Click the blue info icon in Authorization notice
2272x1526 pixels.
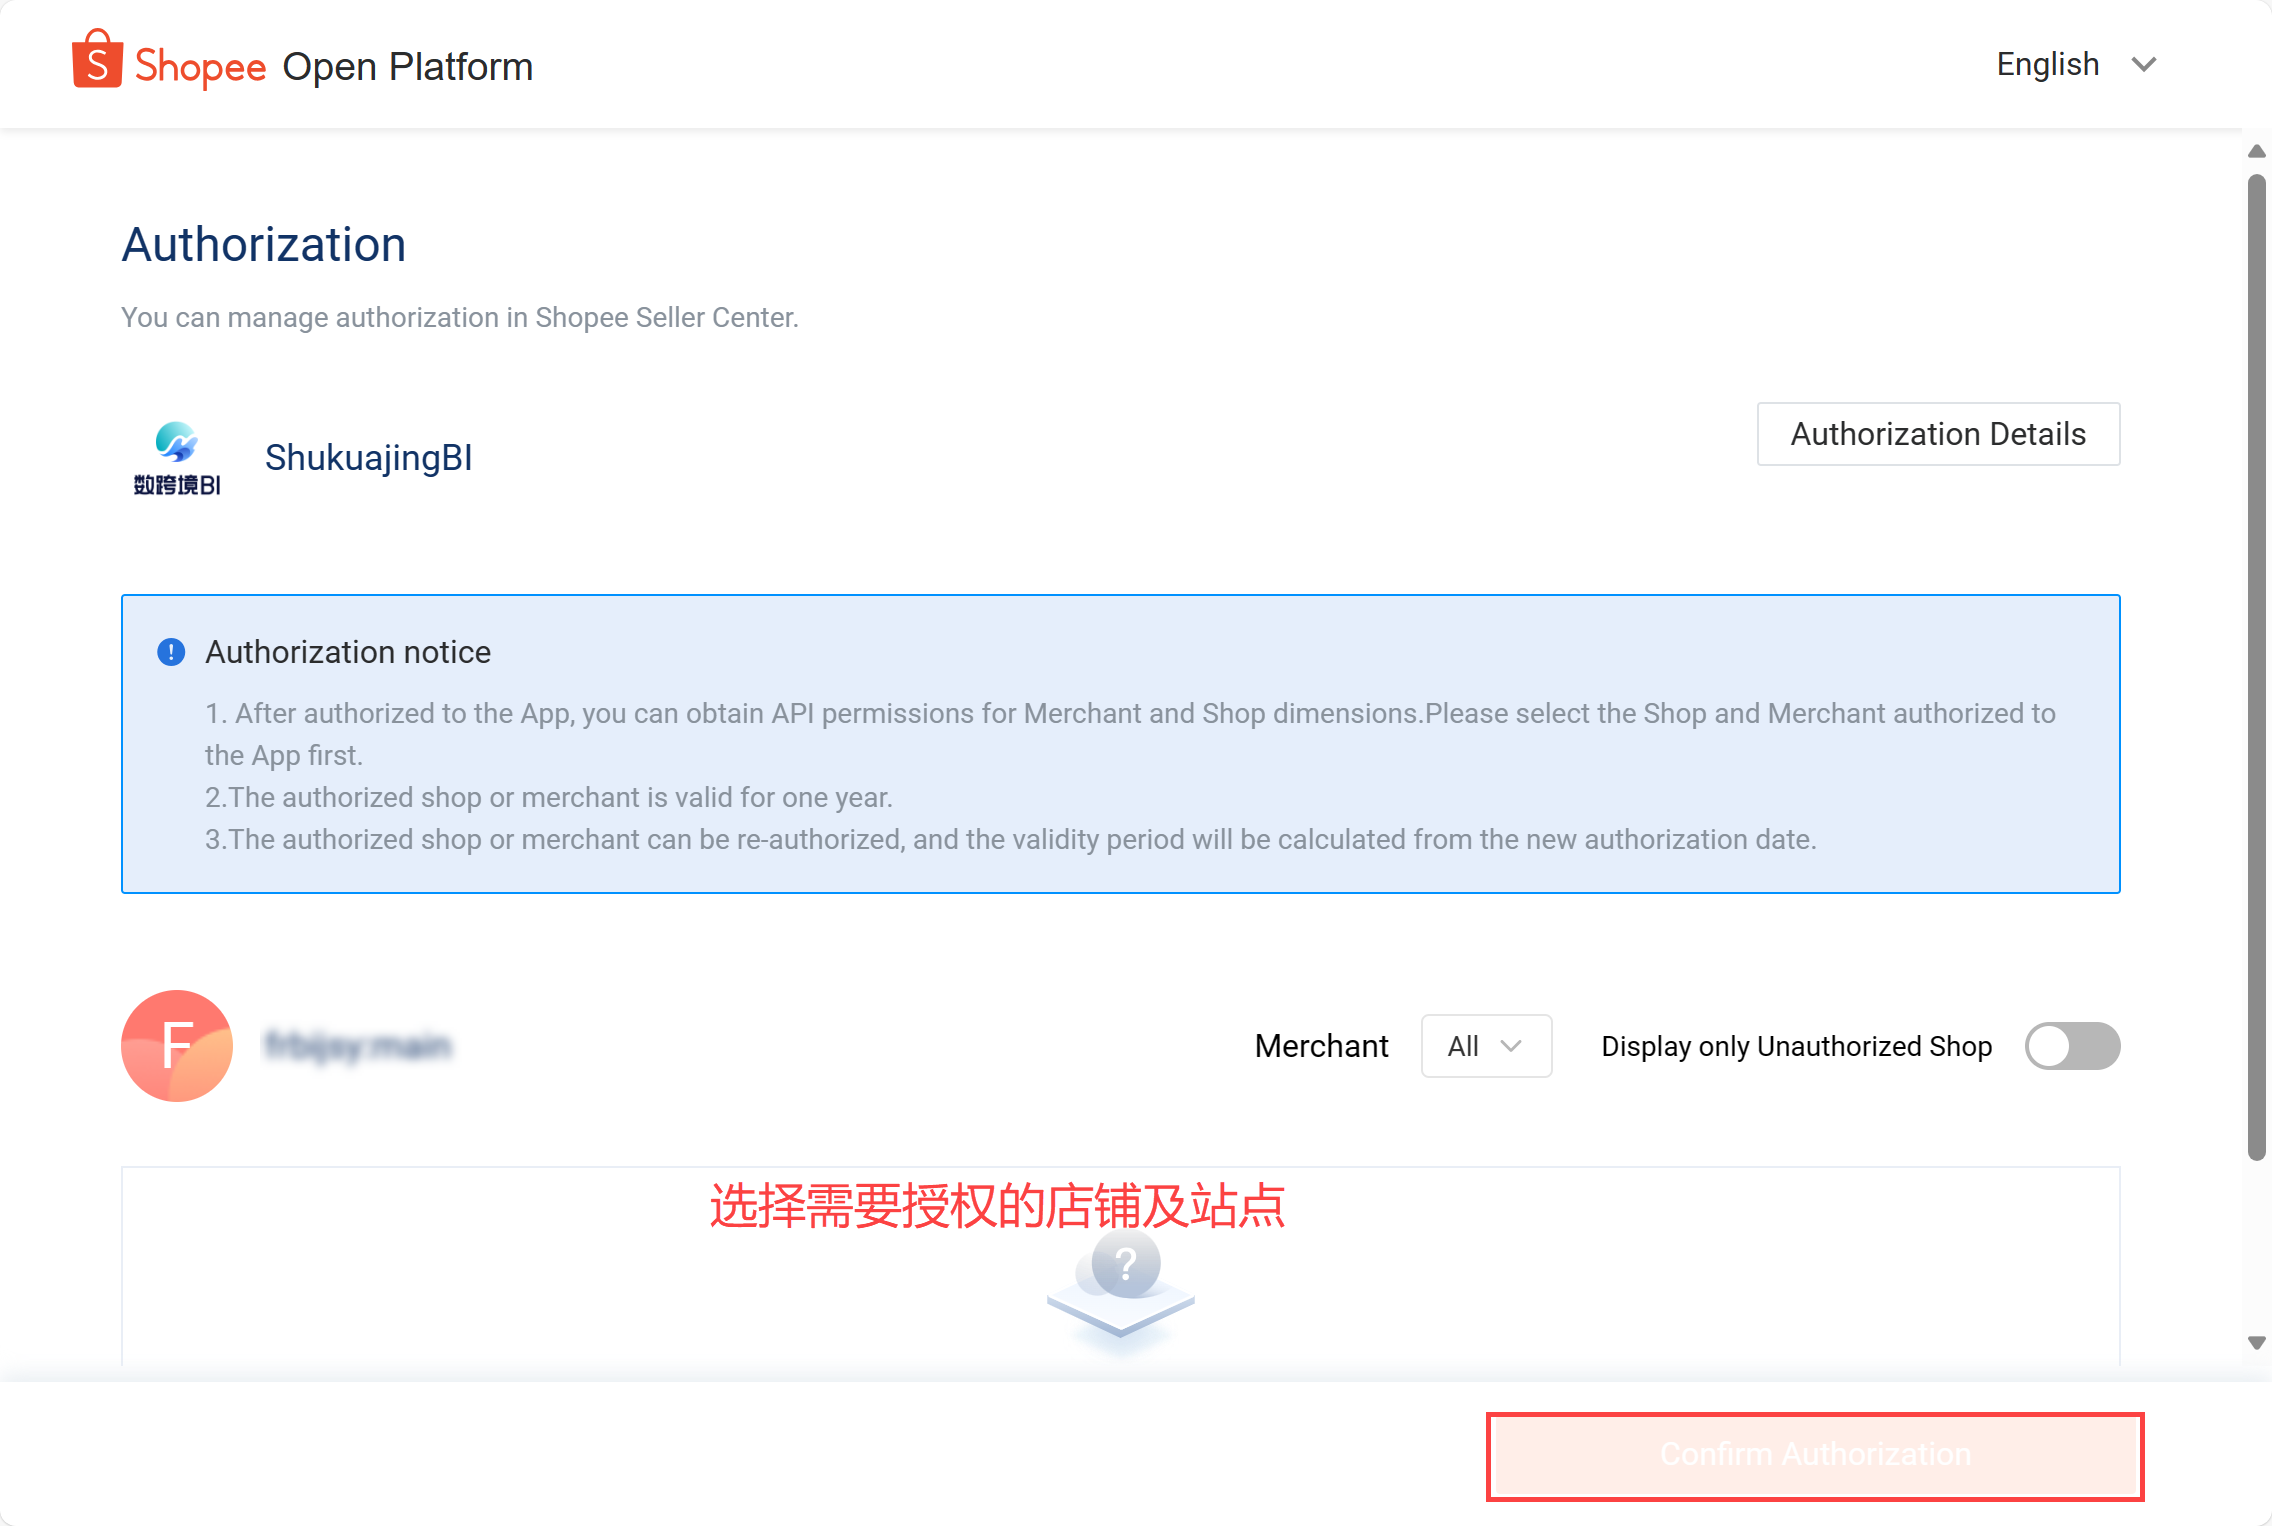pos(171,652)
